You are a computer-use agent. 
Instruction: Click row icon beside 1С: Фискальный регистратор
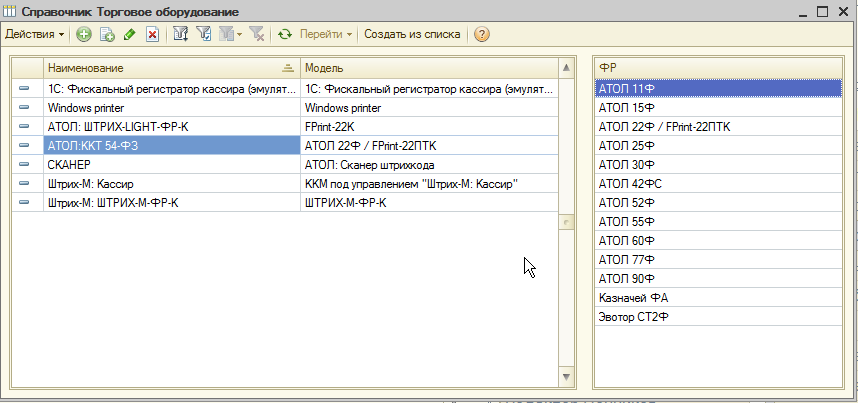25,89
